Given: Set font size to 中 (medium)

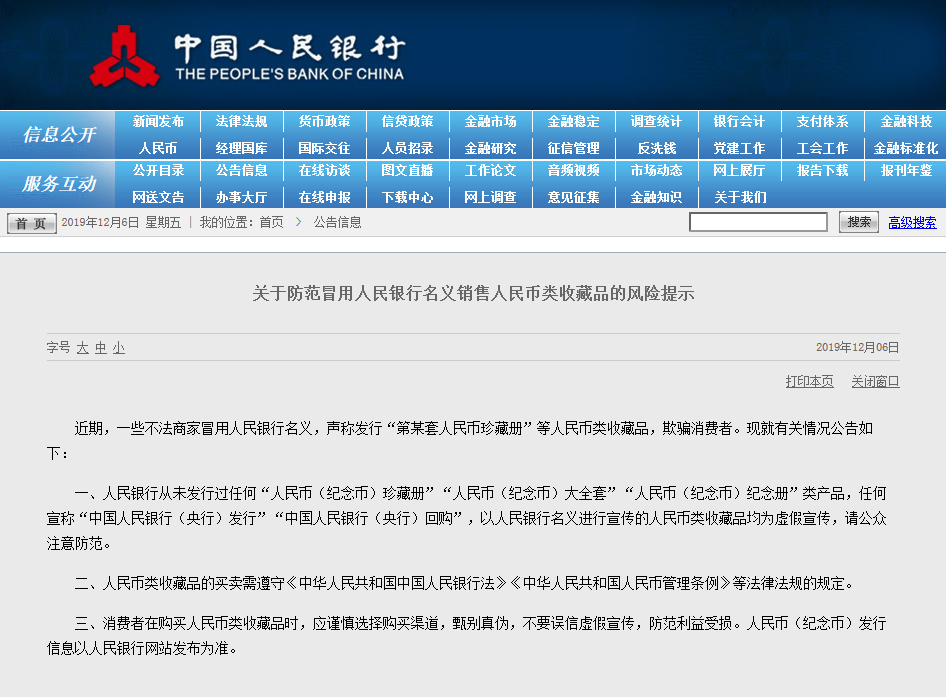Looking at the screenshot, I should [x=101, y=348].
